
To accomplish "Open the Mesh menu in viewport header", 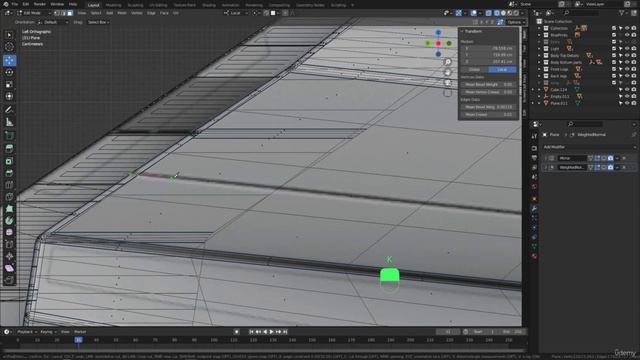I will (122, 13).
